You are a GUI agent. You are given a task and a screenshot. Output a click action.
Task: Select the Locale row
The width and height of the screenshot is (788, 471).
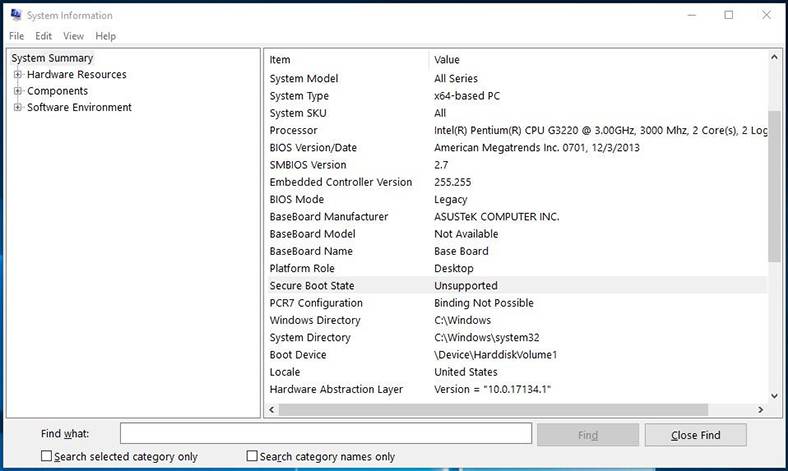pyautogui.click(x=517, y=372)
